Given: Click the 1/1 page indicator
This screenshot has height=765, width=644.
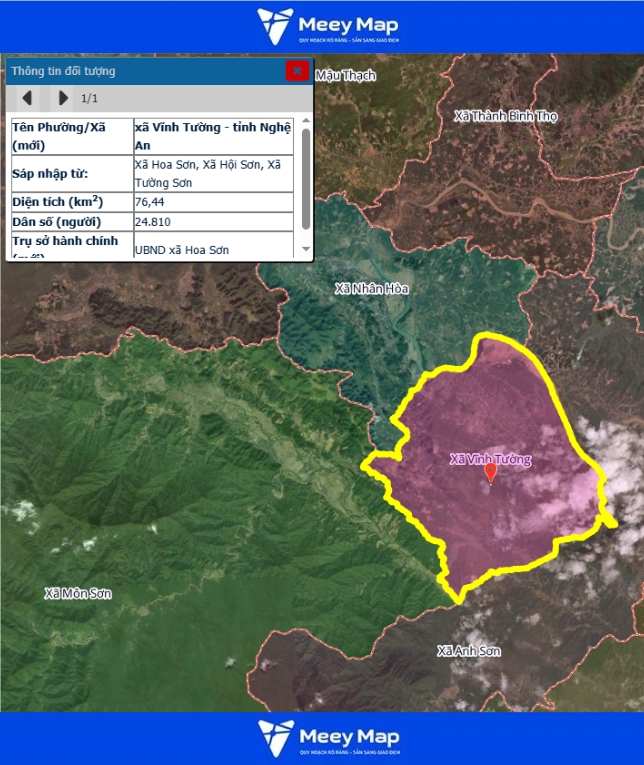Looking at the screenshot, I should 90,98.
